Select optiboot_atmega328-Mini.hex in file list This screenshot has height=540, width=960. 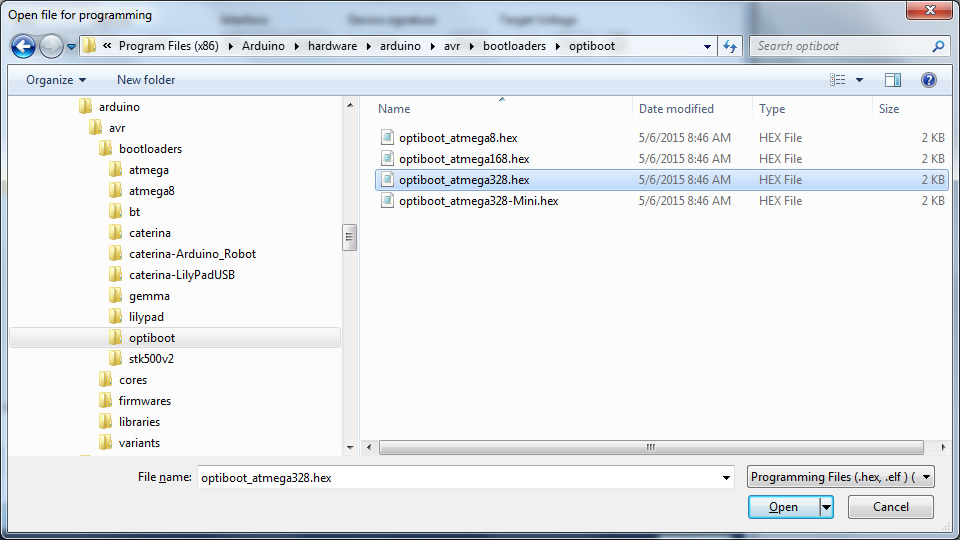coord(478,201)
